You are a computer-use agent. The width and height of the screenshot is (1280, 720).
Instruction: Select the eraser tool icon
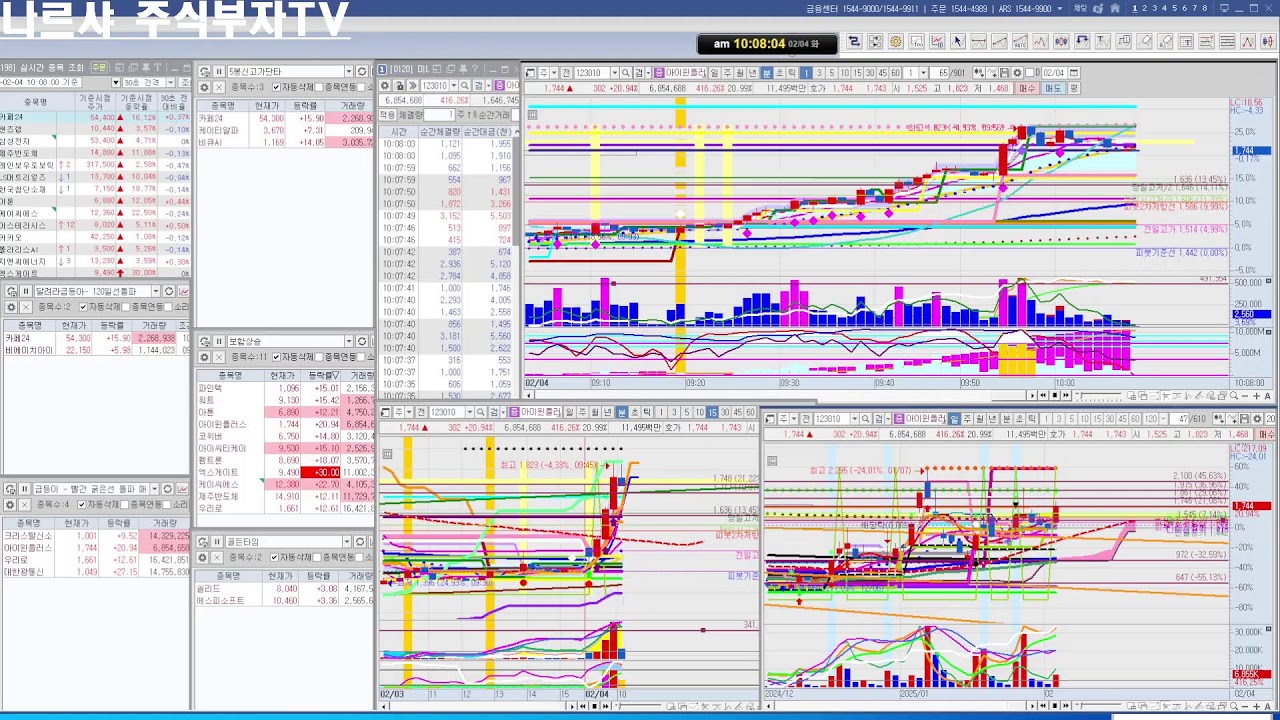(1144, 41)
